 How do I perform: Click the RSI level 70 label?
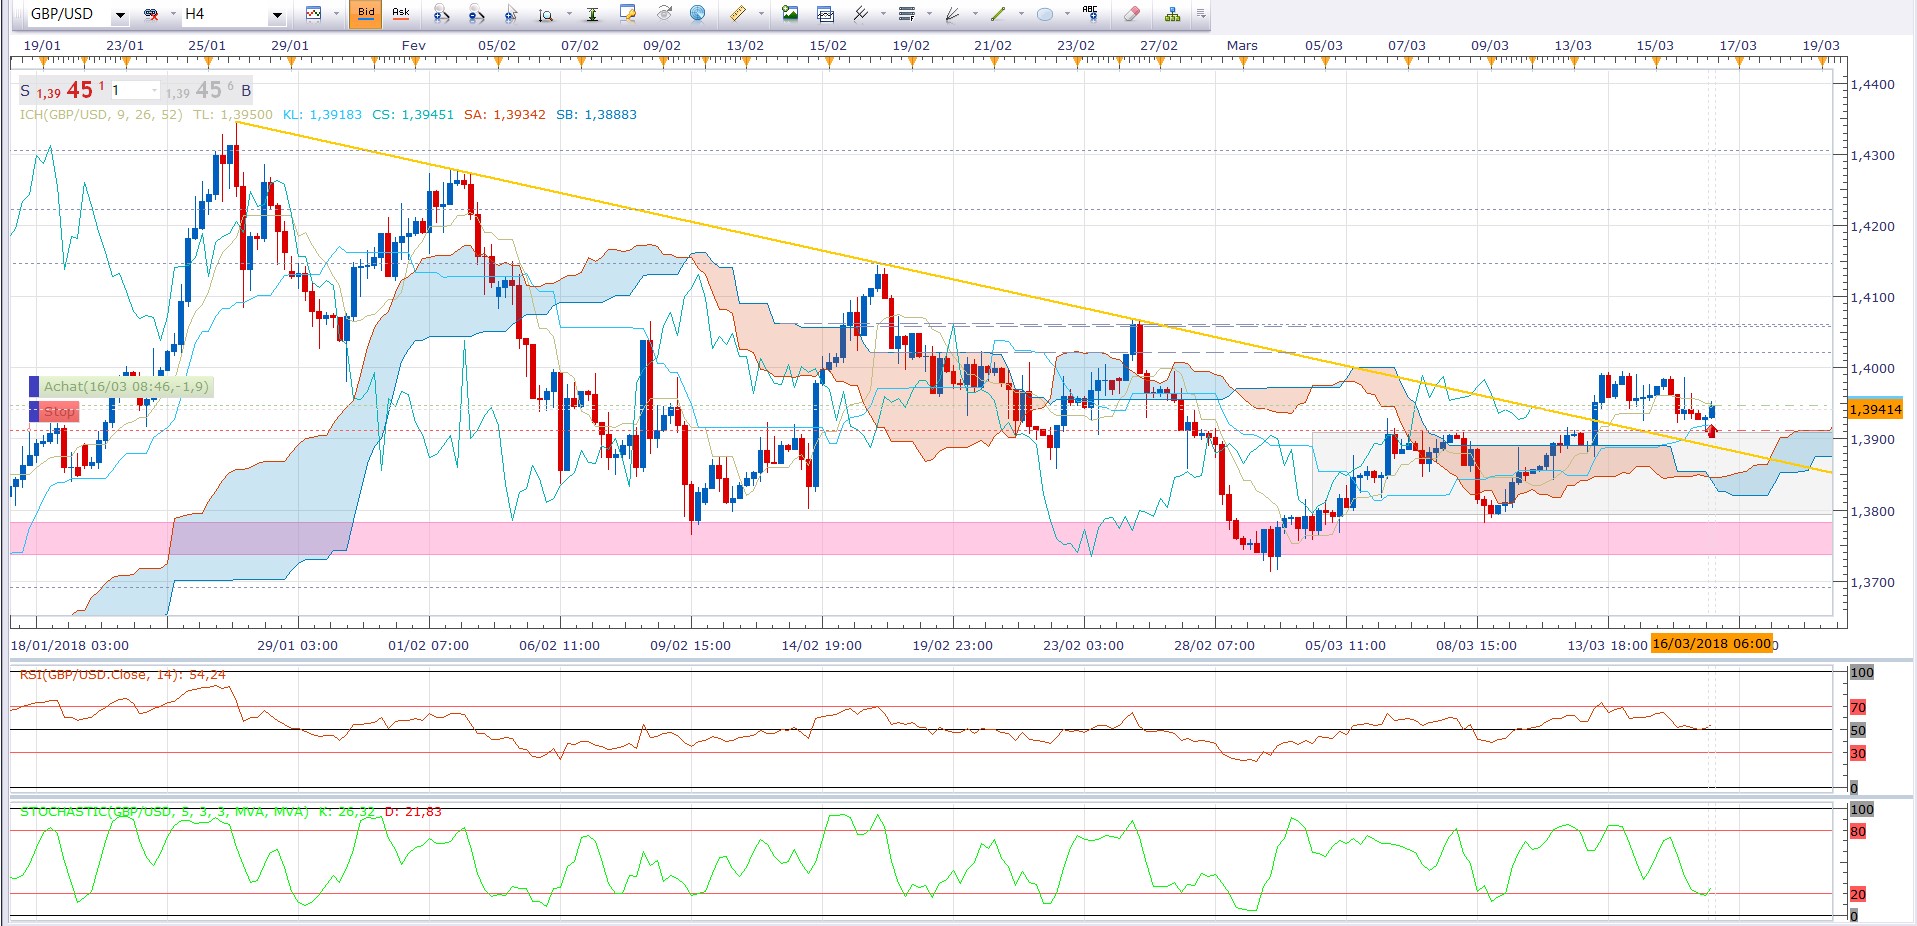click(1858, 707)
